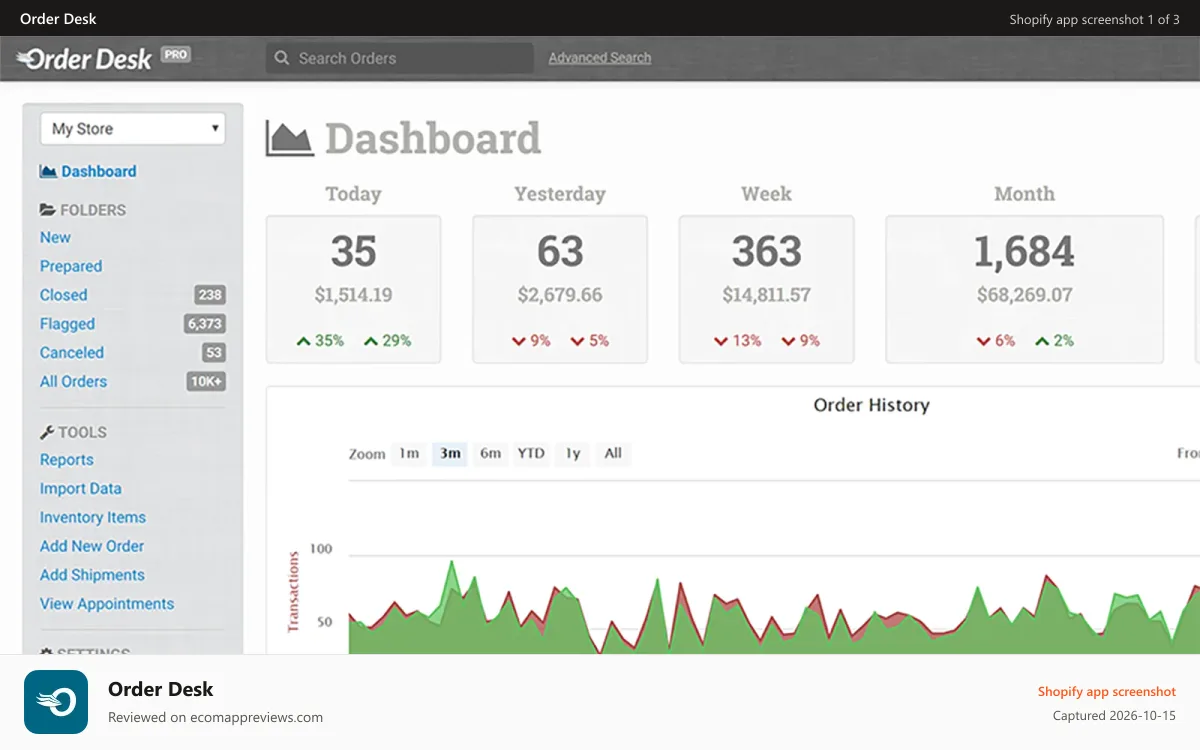The width and height of the screenshot is (1200, 750).
Task: Click the wrench icon beside TOOLS heading
Action: click(47, 432)
